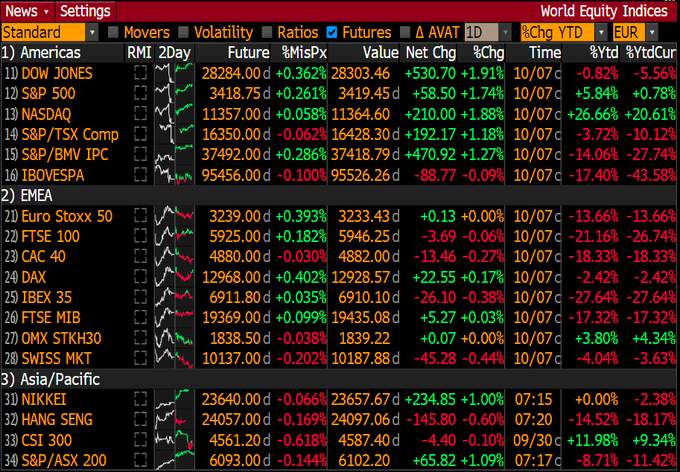Select the DAX future value 12968.00

[x=231, y=277]
